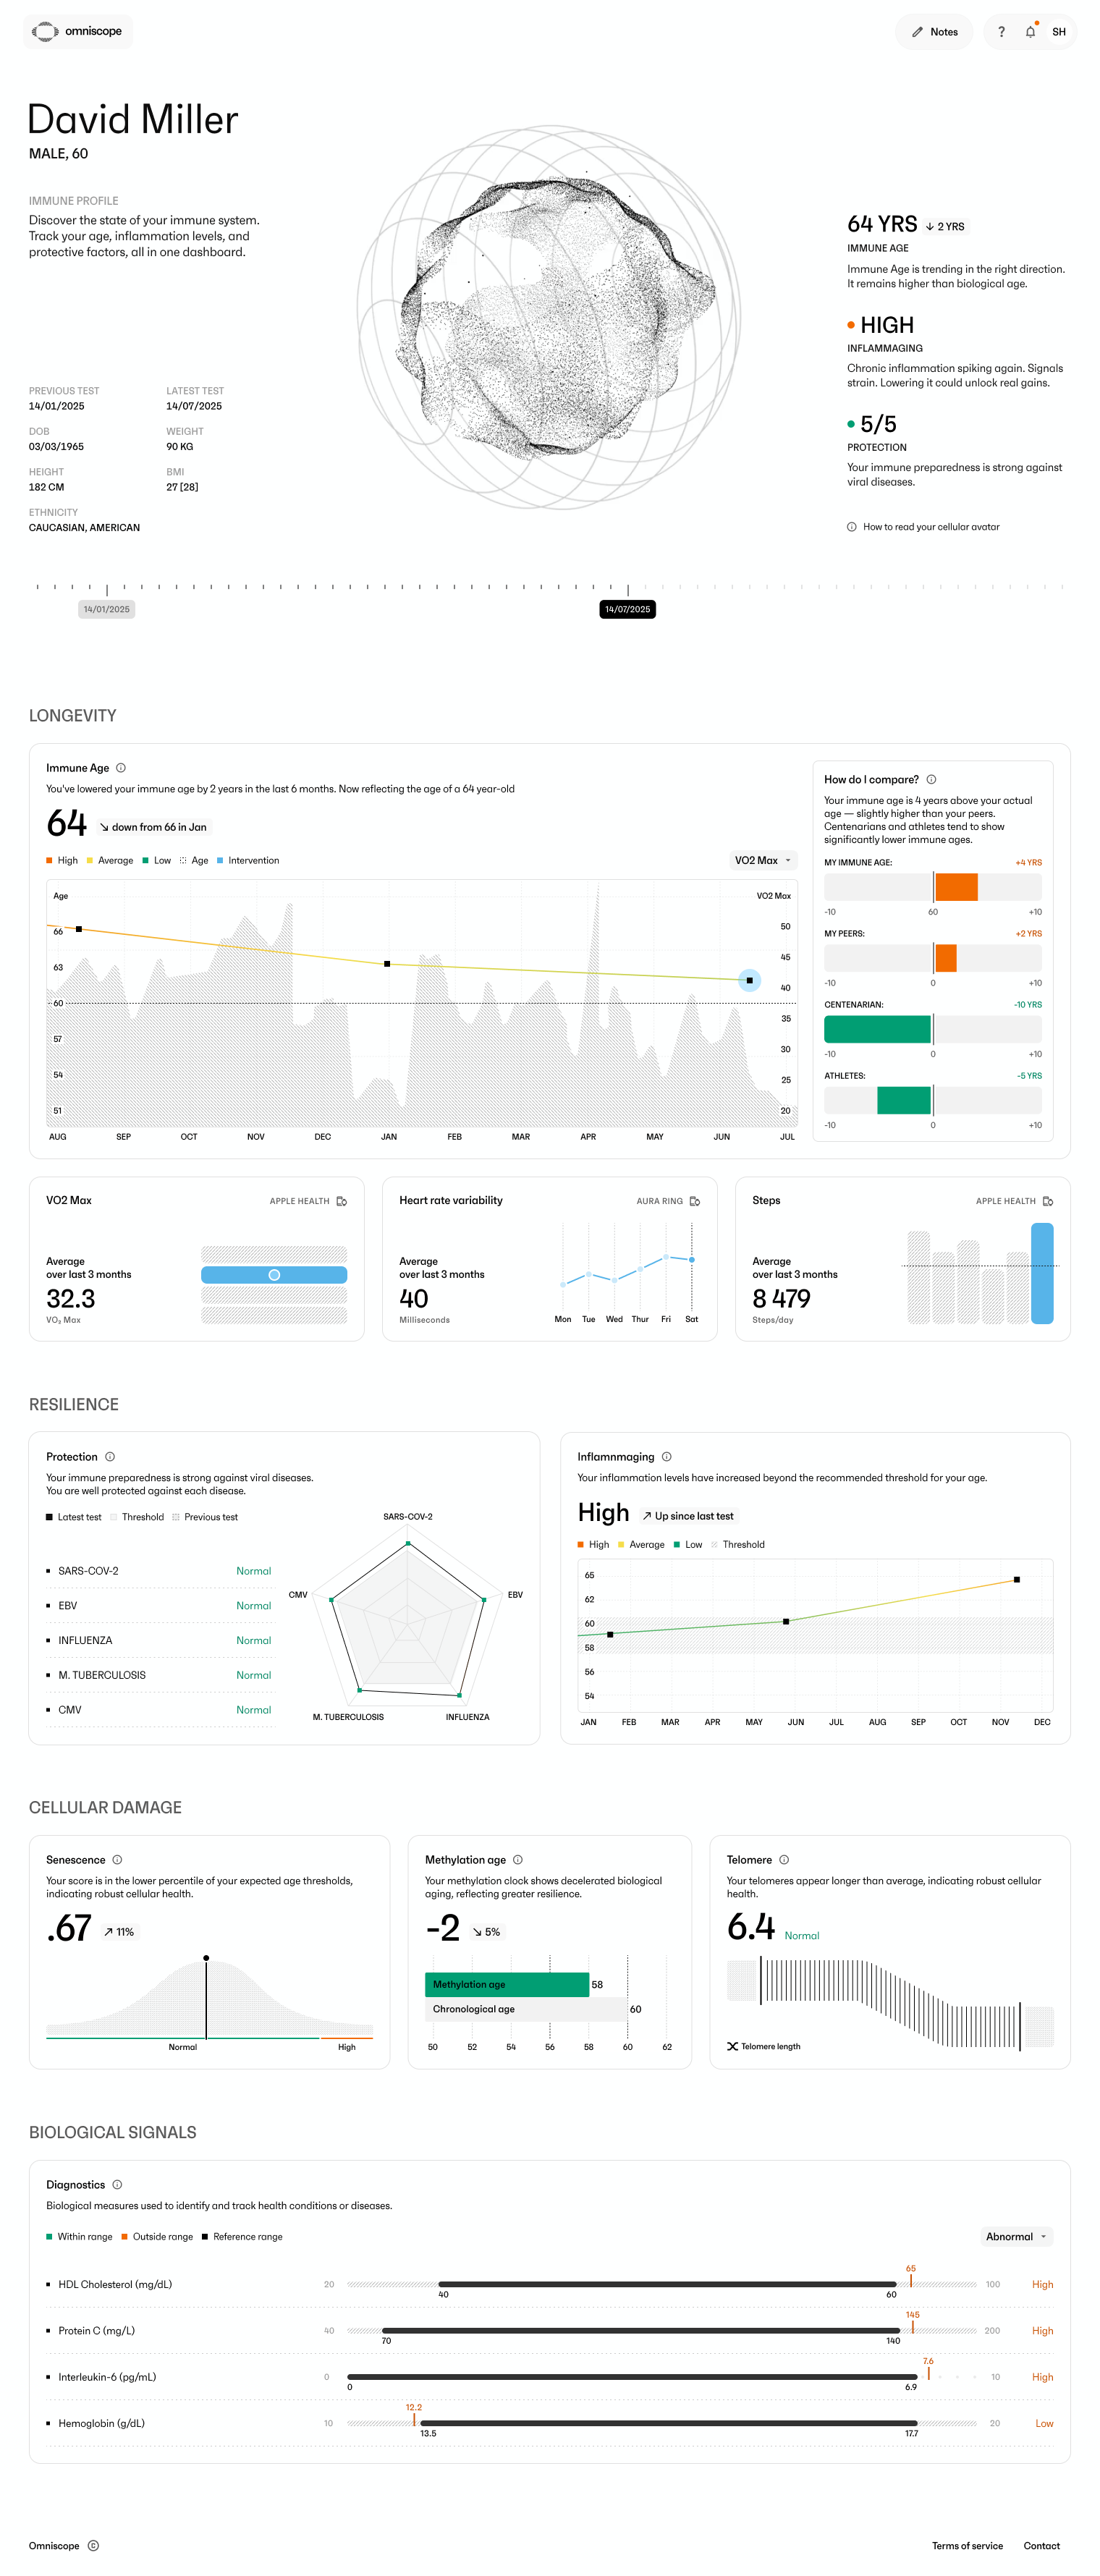Show info for Senescence
1100x2576 pixels.
point(117,1860)
